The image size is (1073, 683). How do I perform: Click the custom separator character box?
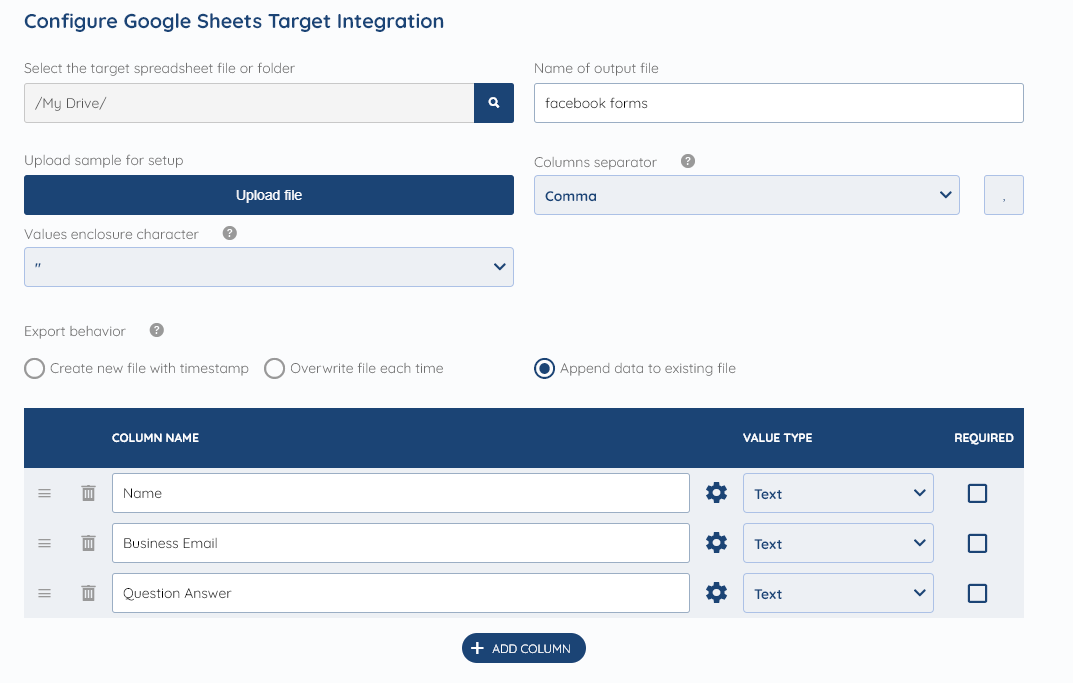[x=1004, y=195]
